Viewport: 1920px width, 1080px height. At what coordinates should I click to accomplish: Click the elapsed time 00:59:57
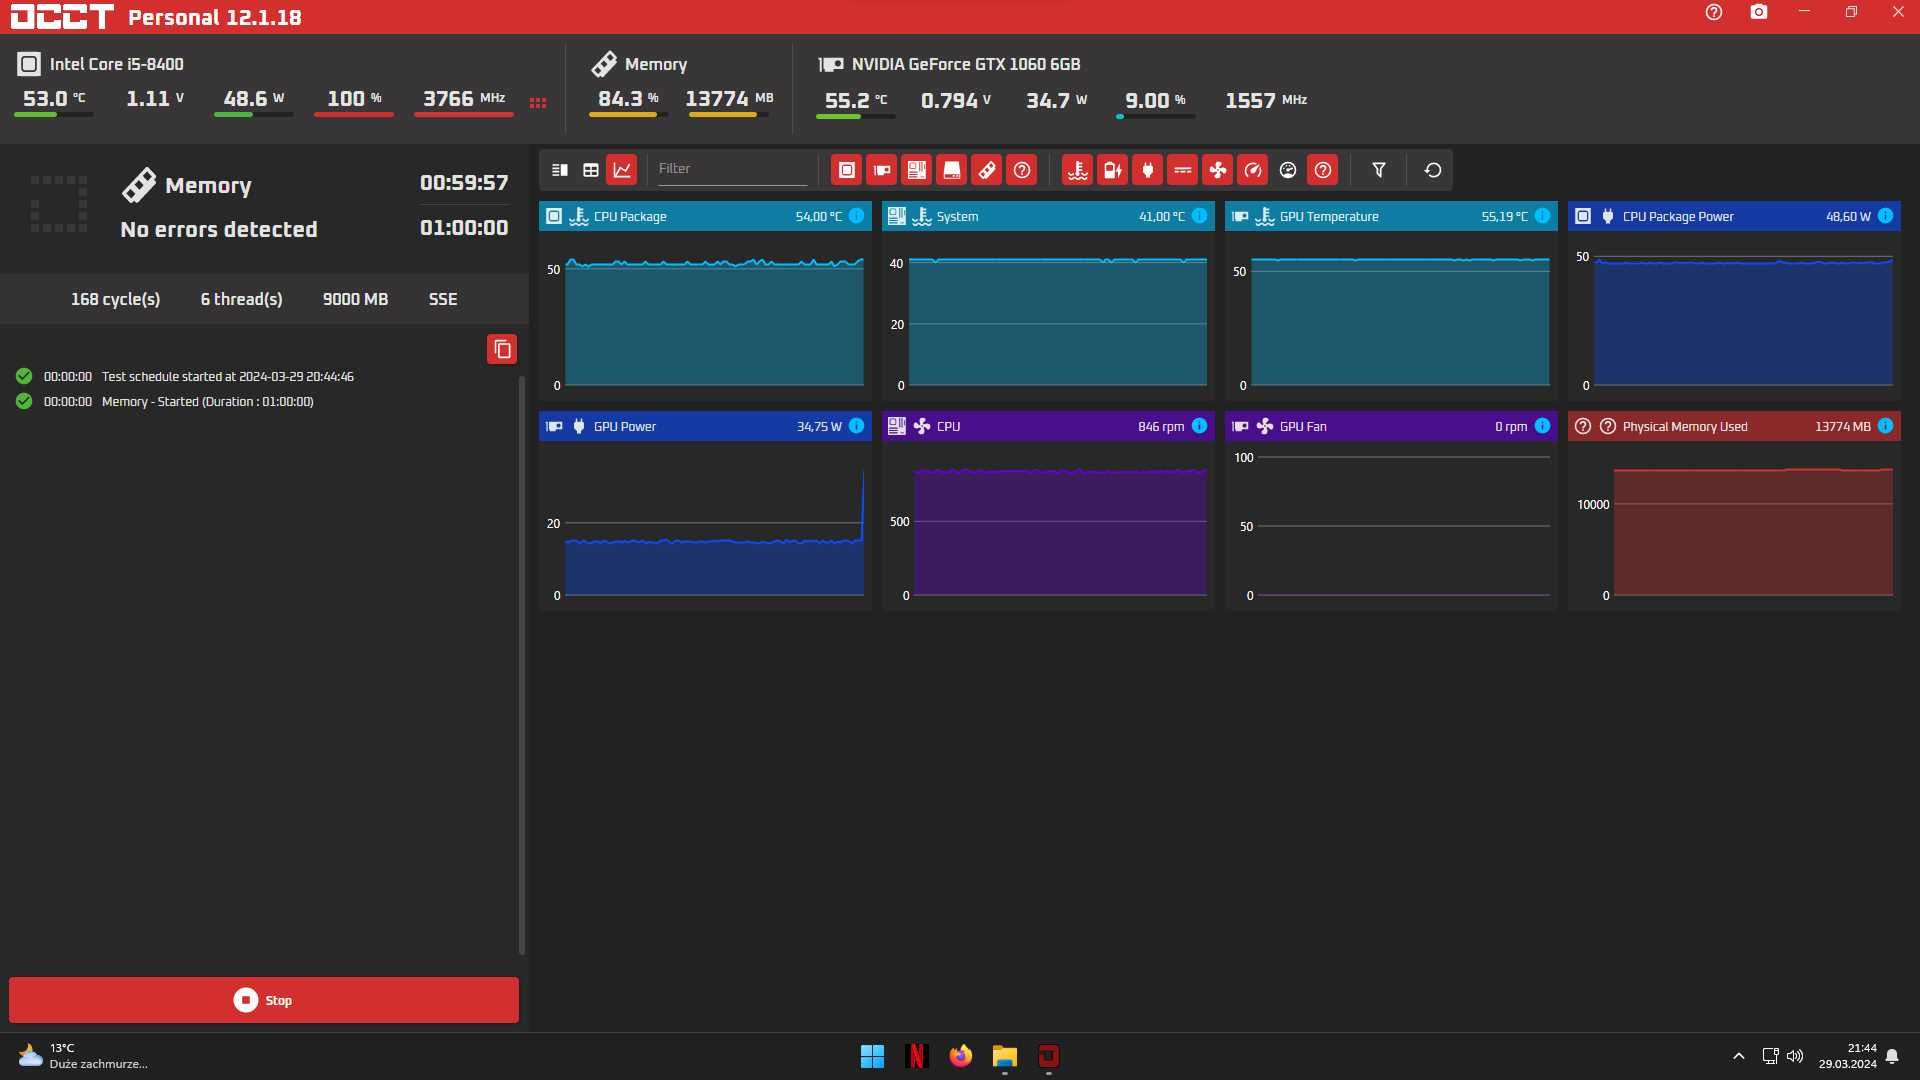click(464, 183)
